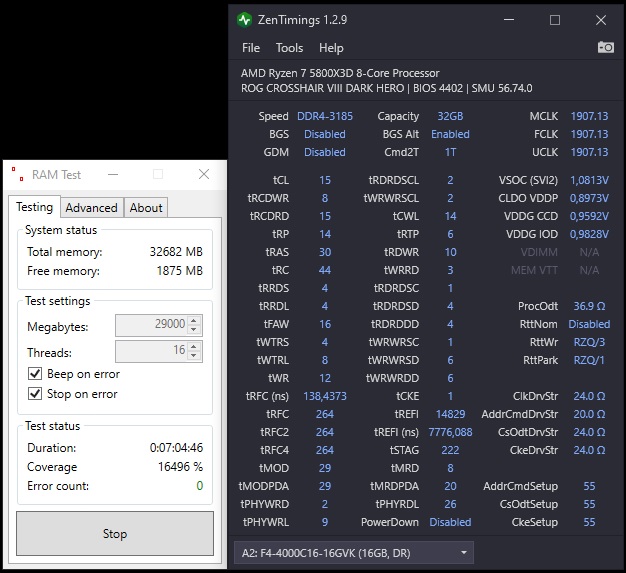
Task: Decrease Megabytes value with down arrow
Action: tap(194, 329)
